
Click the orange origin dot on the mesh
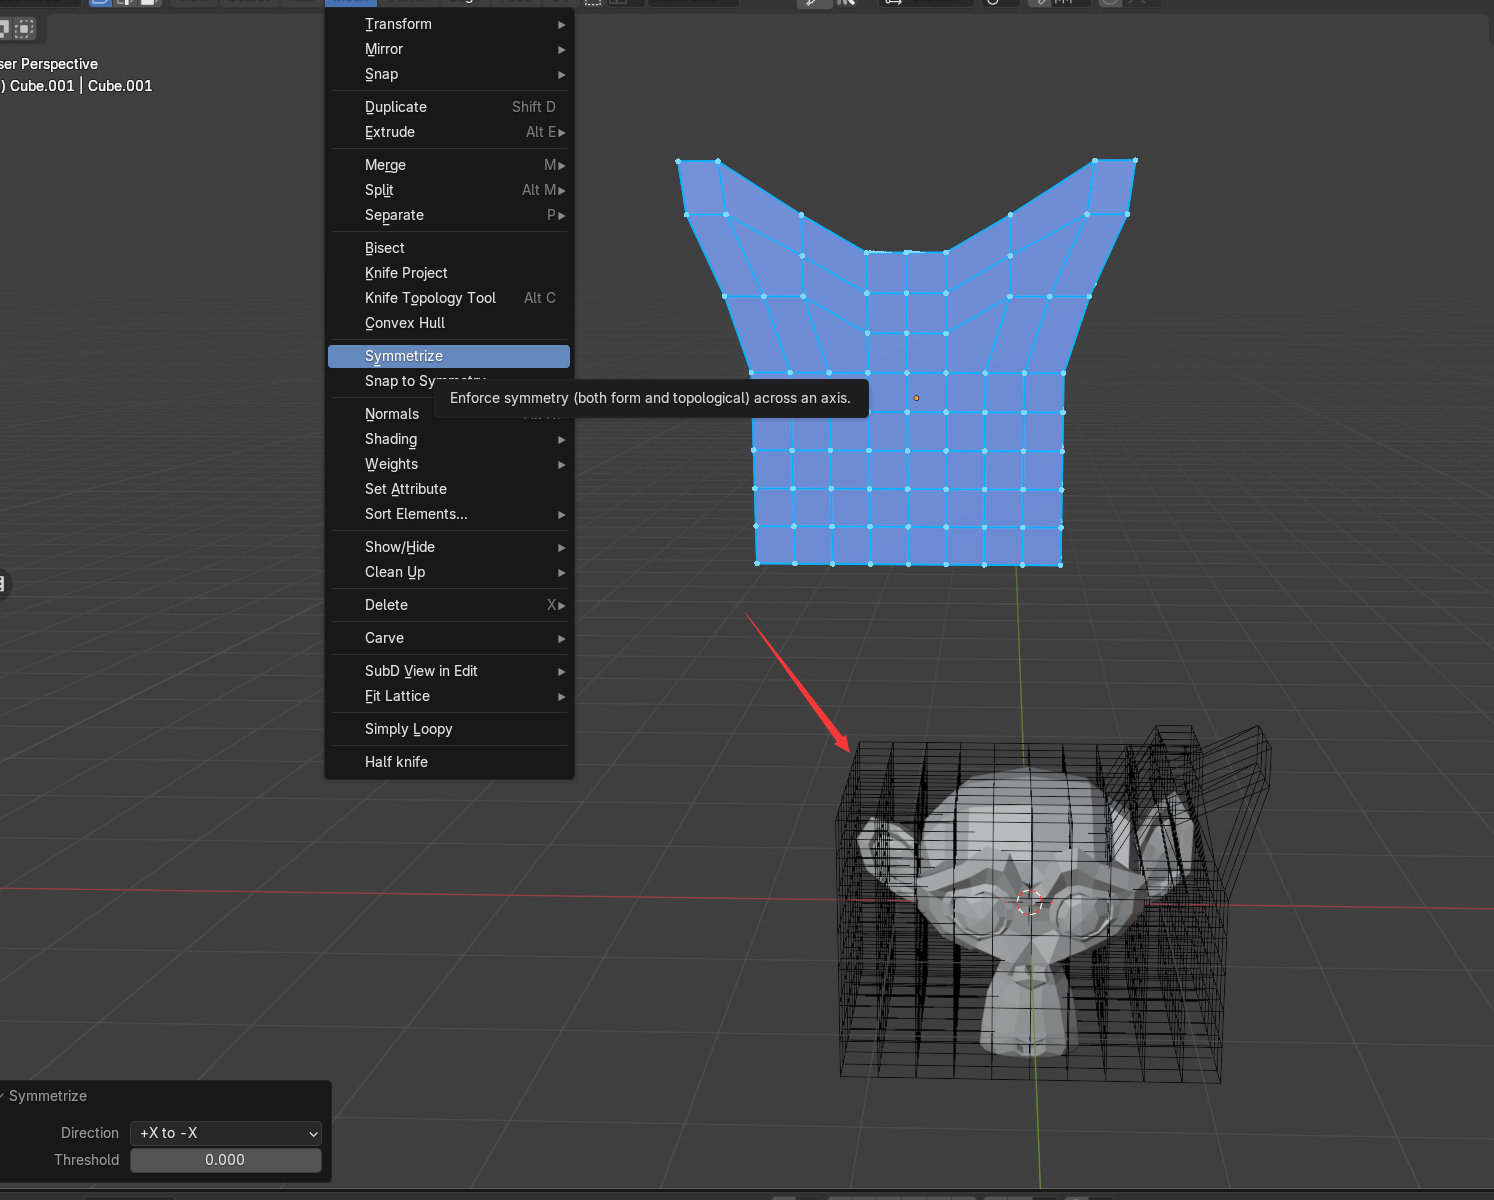(916, 398)
